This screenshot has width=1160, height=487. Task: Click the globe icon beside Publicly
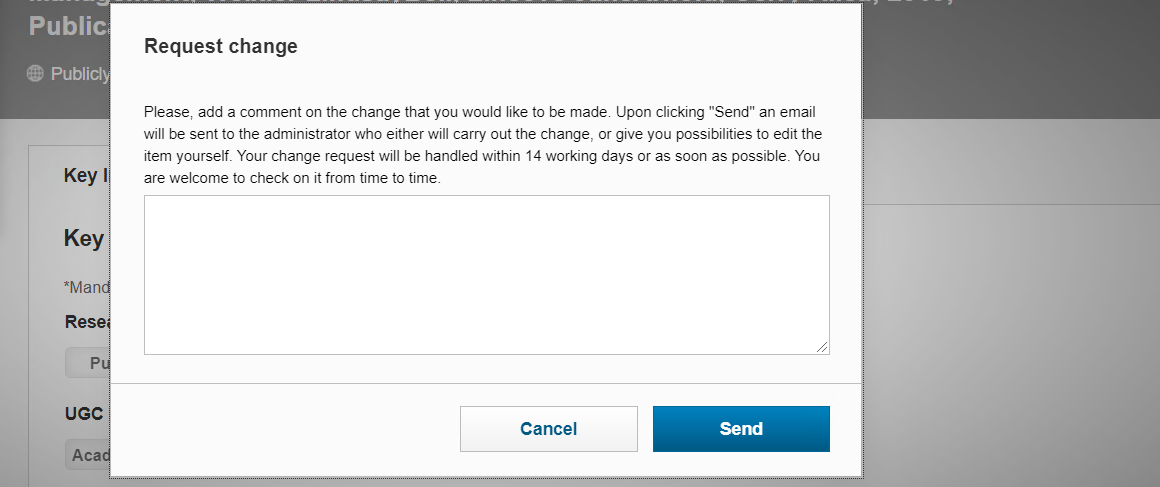pos(36,73)
